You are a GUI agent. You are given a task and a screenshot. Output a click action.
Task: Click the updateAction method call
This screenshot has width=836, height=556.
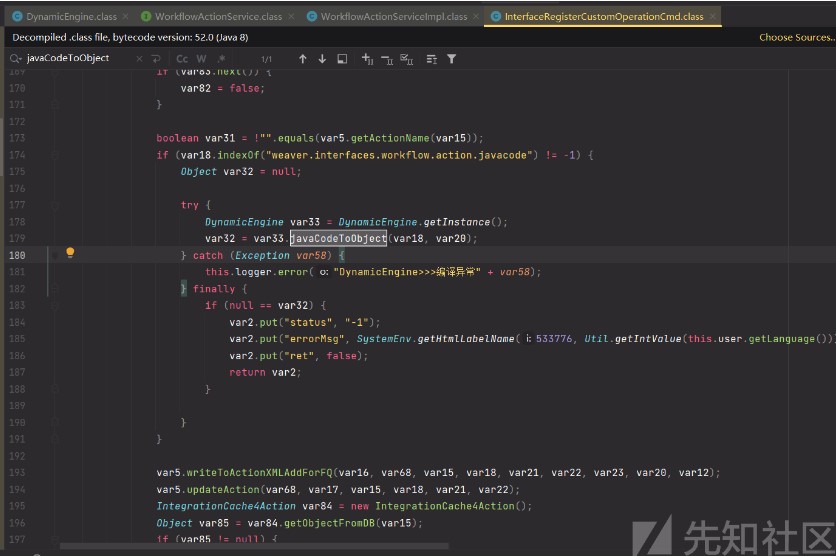click(x=223, y=489)
